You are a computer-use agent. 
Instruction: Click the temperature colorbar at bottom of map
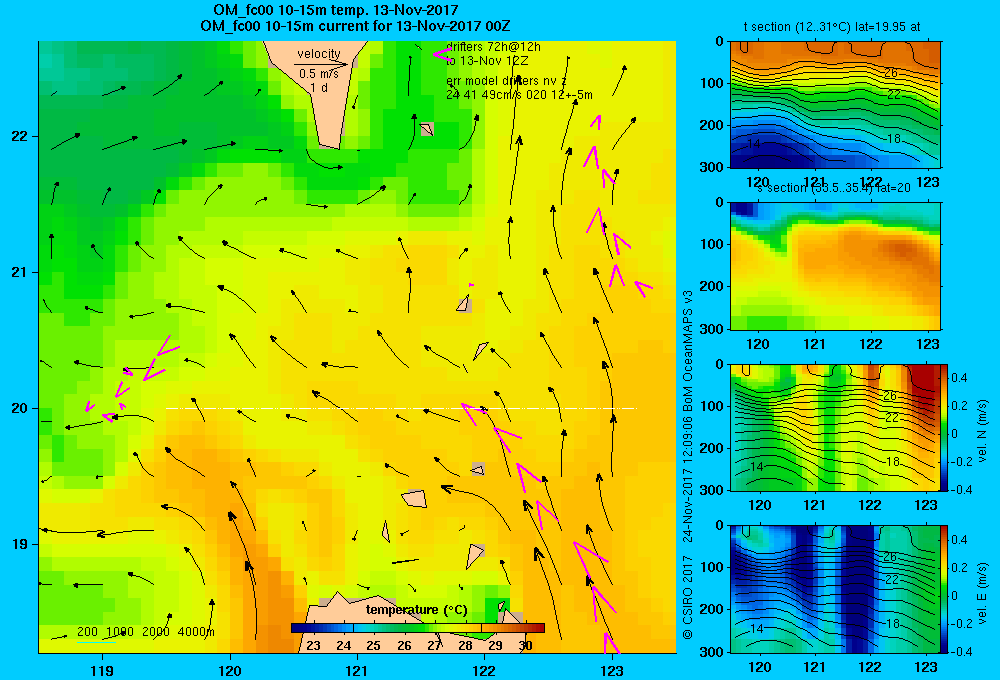pos(418,628)
